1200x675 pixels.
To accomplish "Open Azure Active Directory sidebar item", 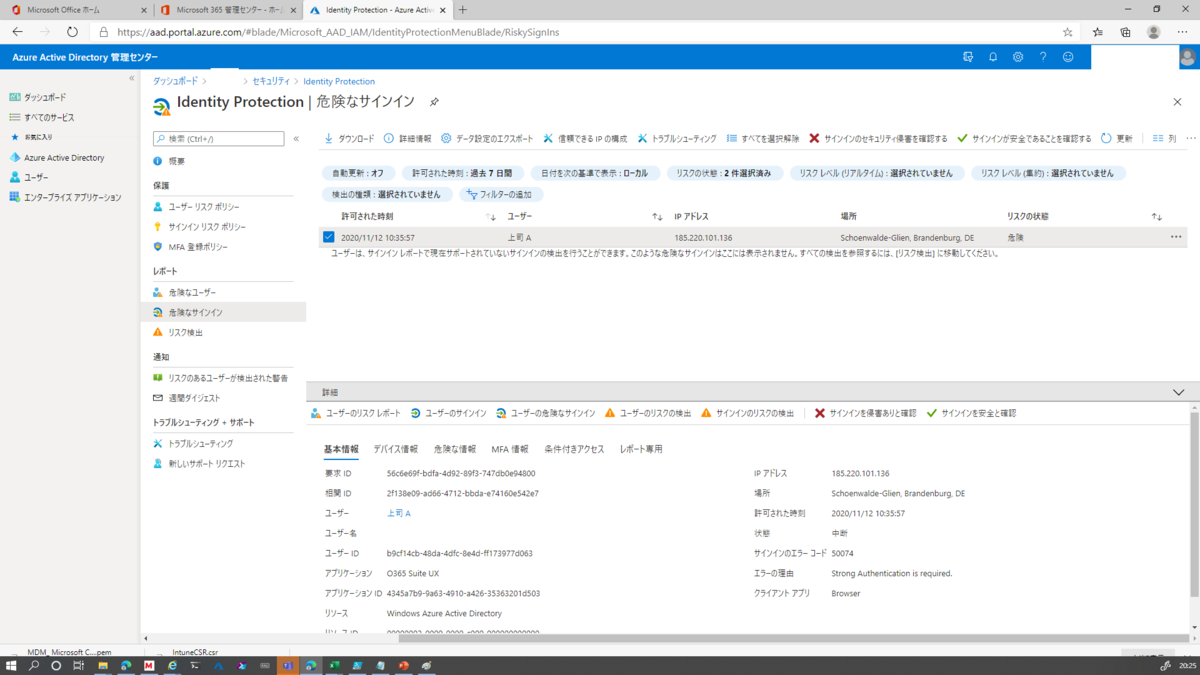I will (x=57, y=157).
